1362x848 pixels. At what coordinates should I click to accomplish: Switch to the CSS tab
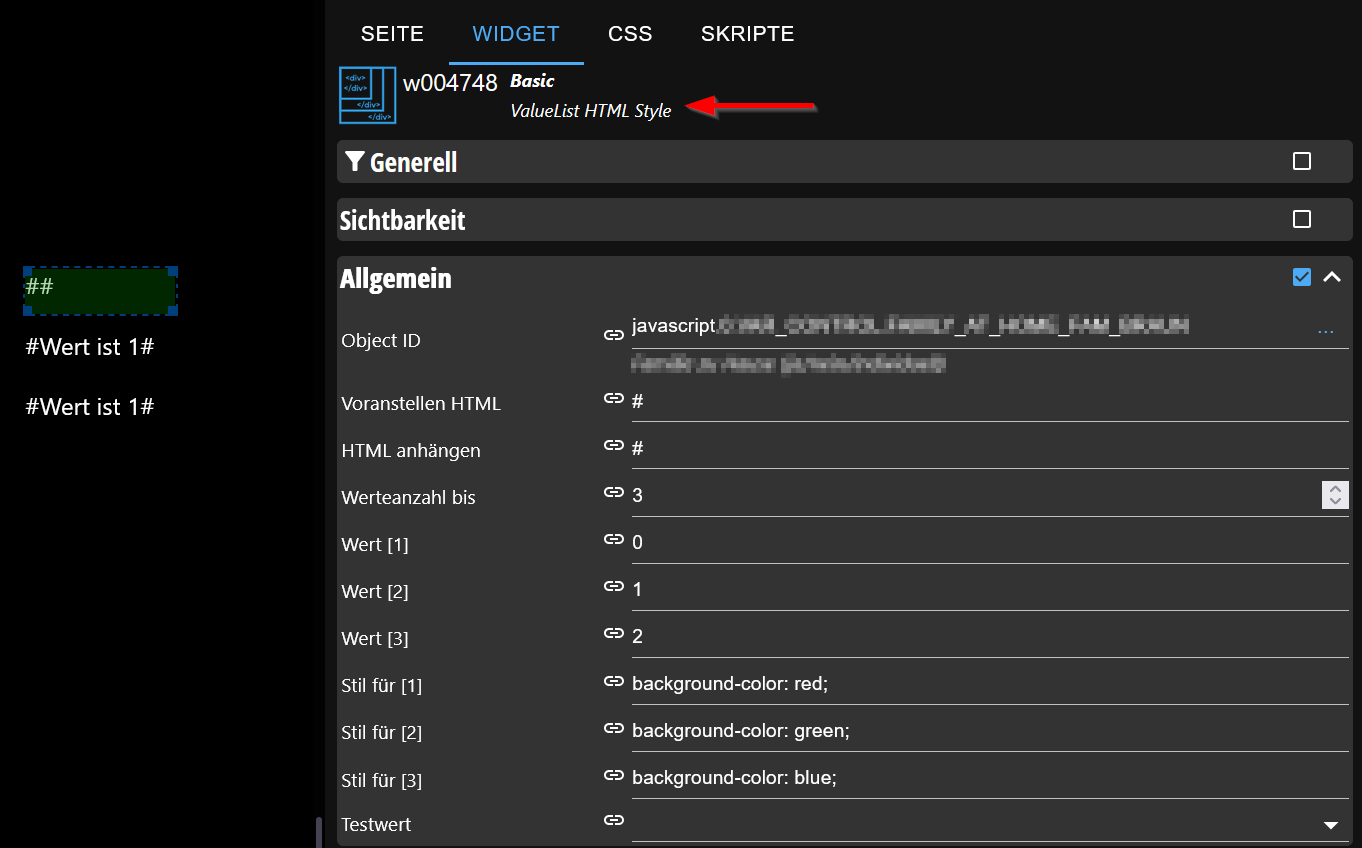coord(630,34)
